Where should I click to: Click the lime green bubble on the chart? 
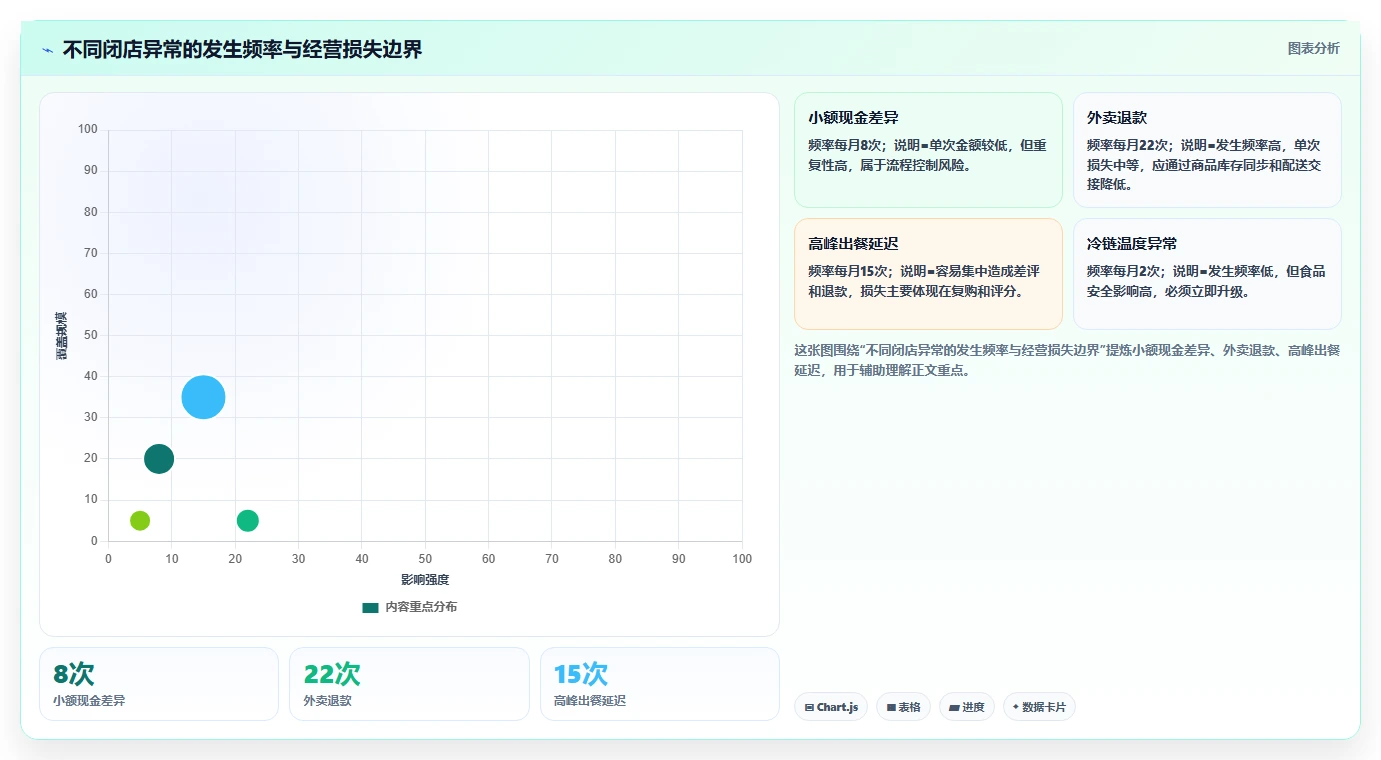point(140,520)
